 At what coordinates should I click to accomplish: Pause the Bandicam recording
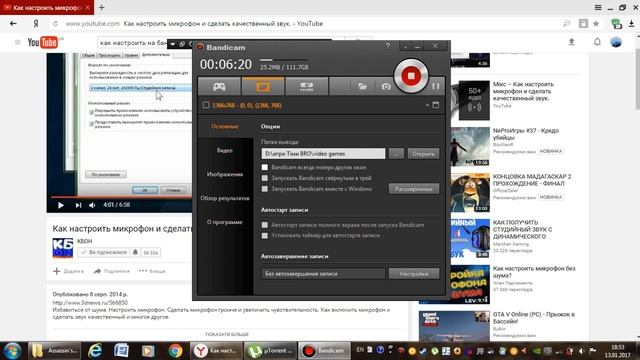point(436,86)
